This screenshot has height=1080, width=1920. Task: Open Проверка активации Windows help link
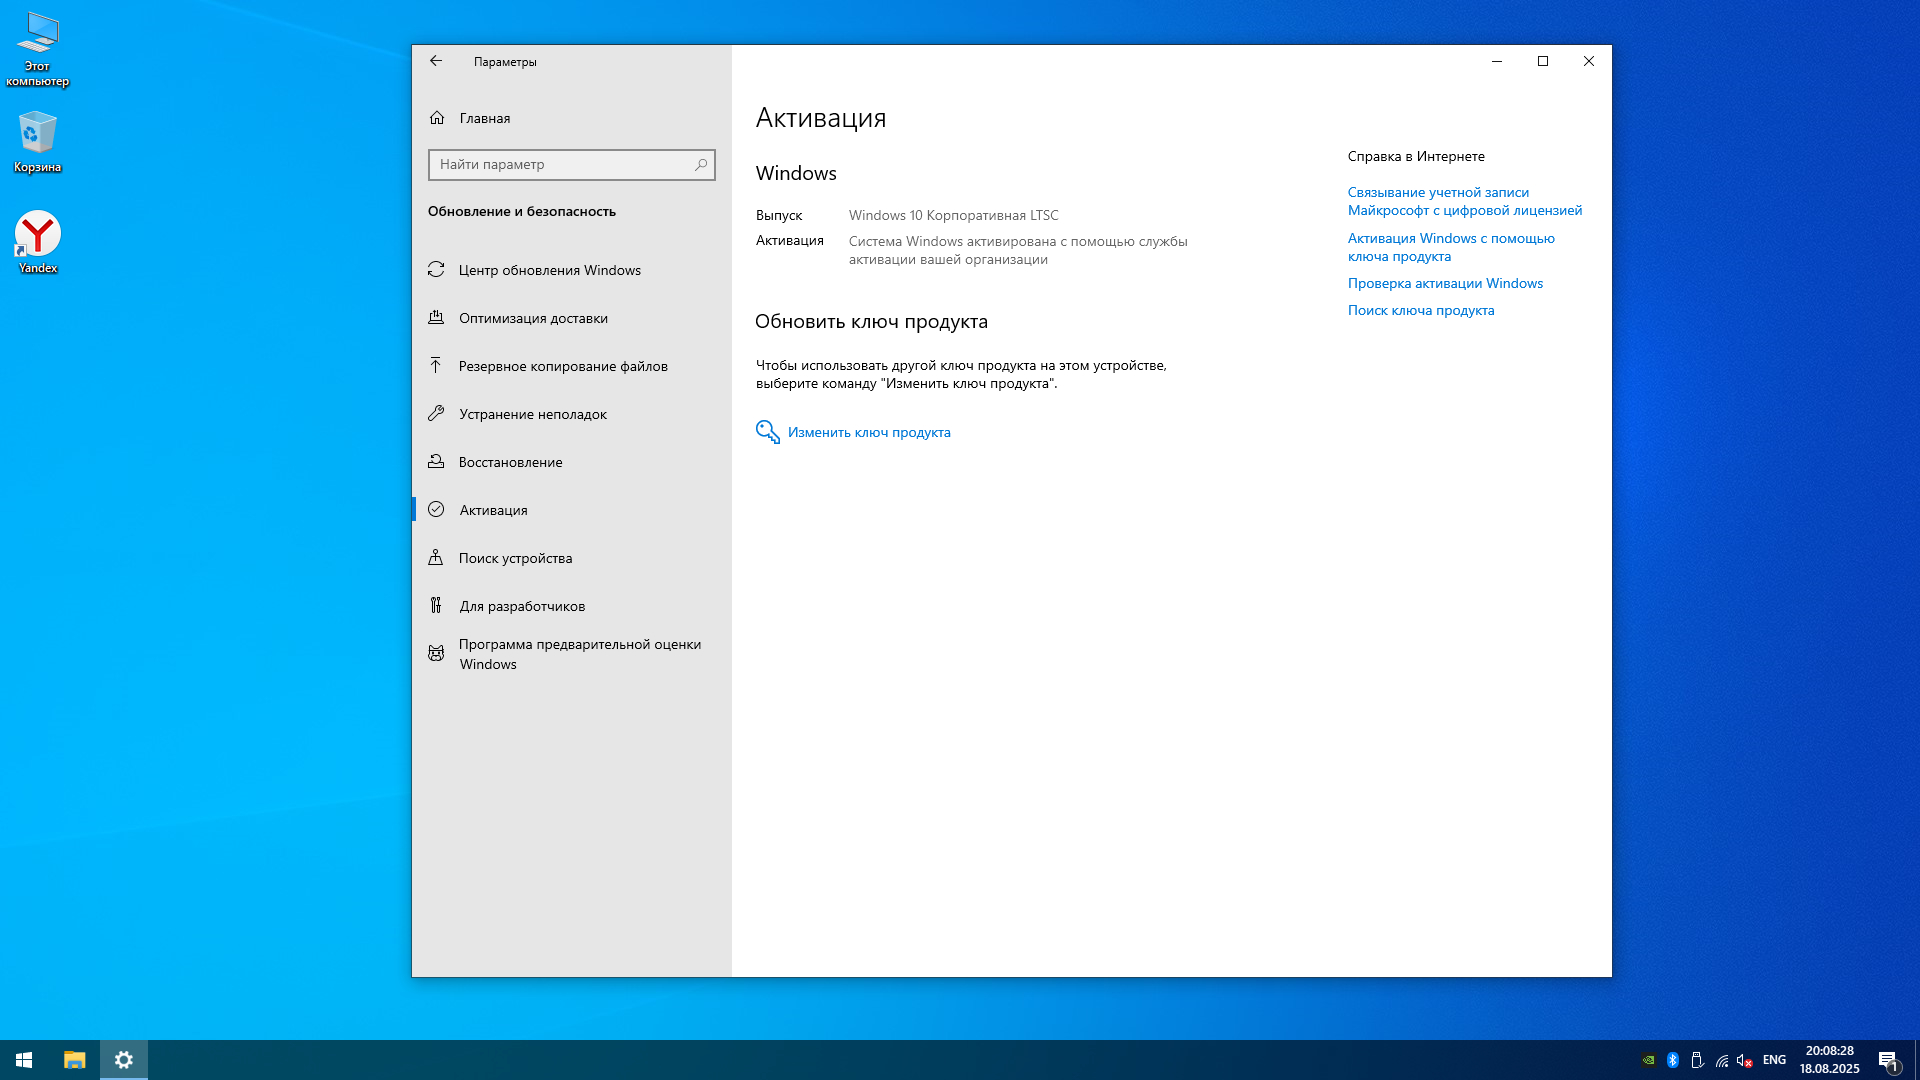(1445, 283)
